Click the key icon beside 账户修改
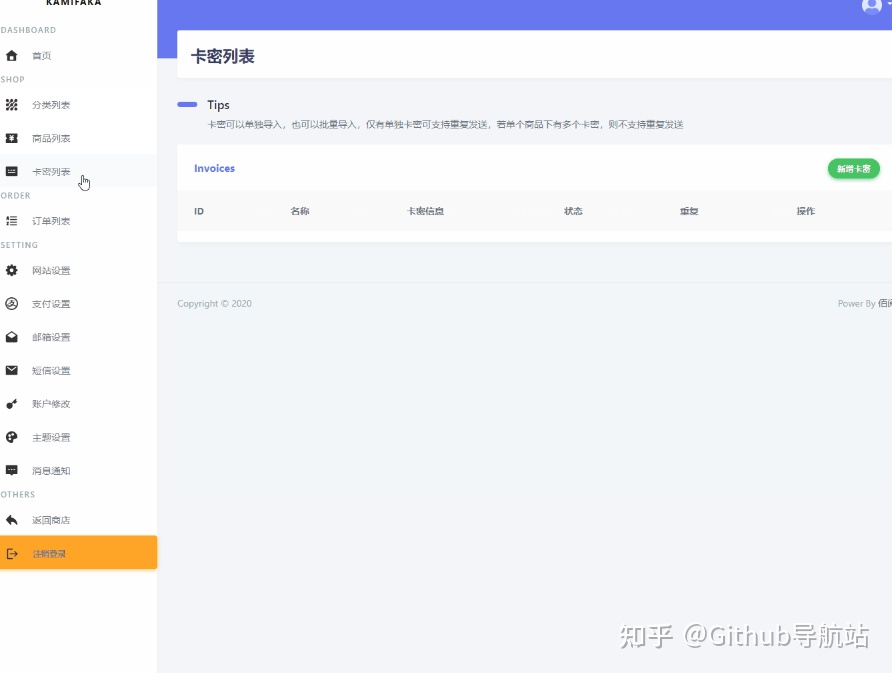The width and height of the screenshot is (892, 673). click(11, 404)
